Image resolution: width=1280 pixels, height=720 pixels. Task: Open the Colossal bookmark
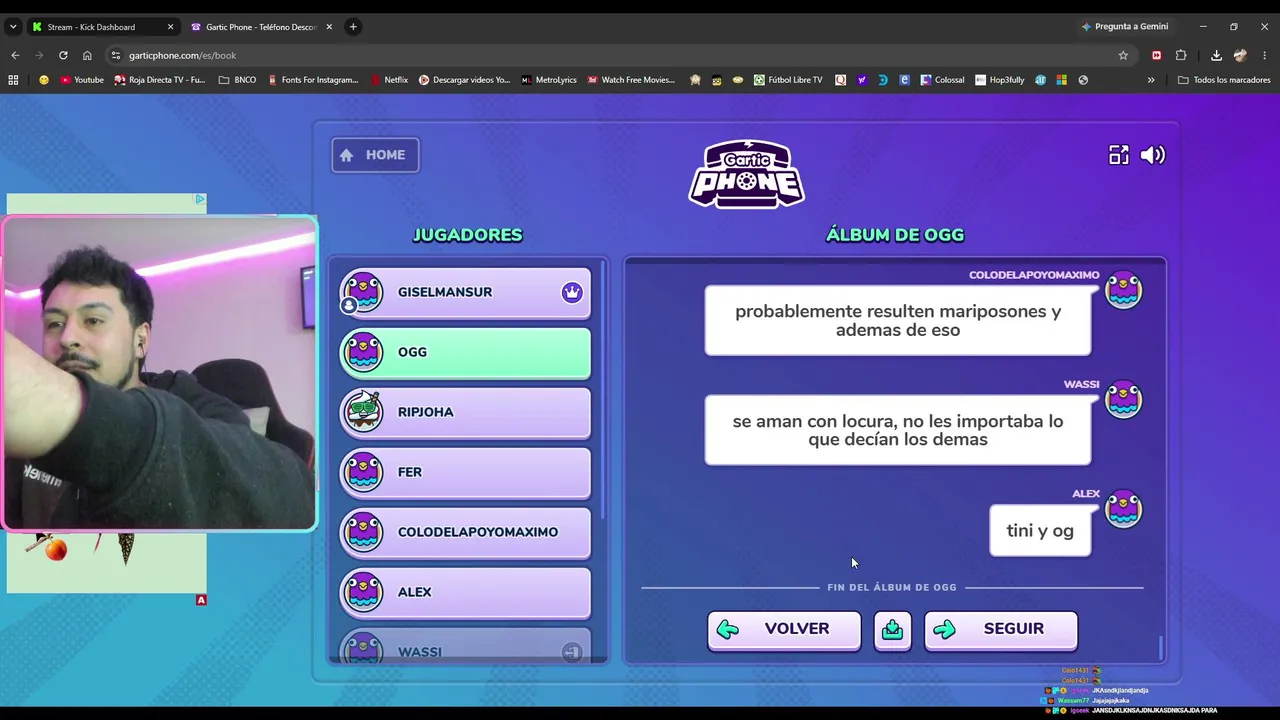943,80
